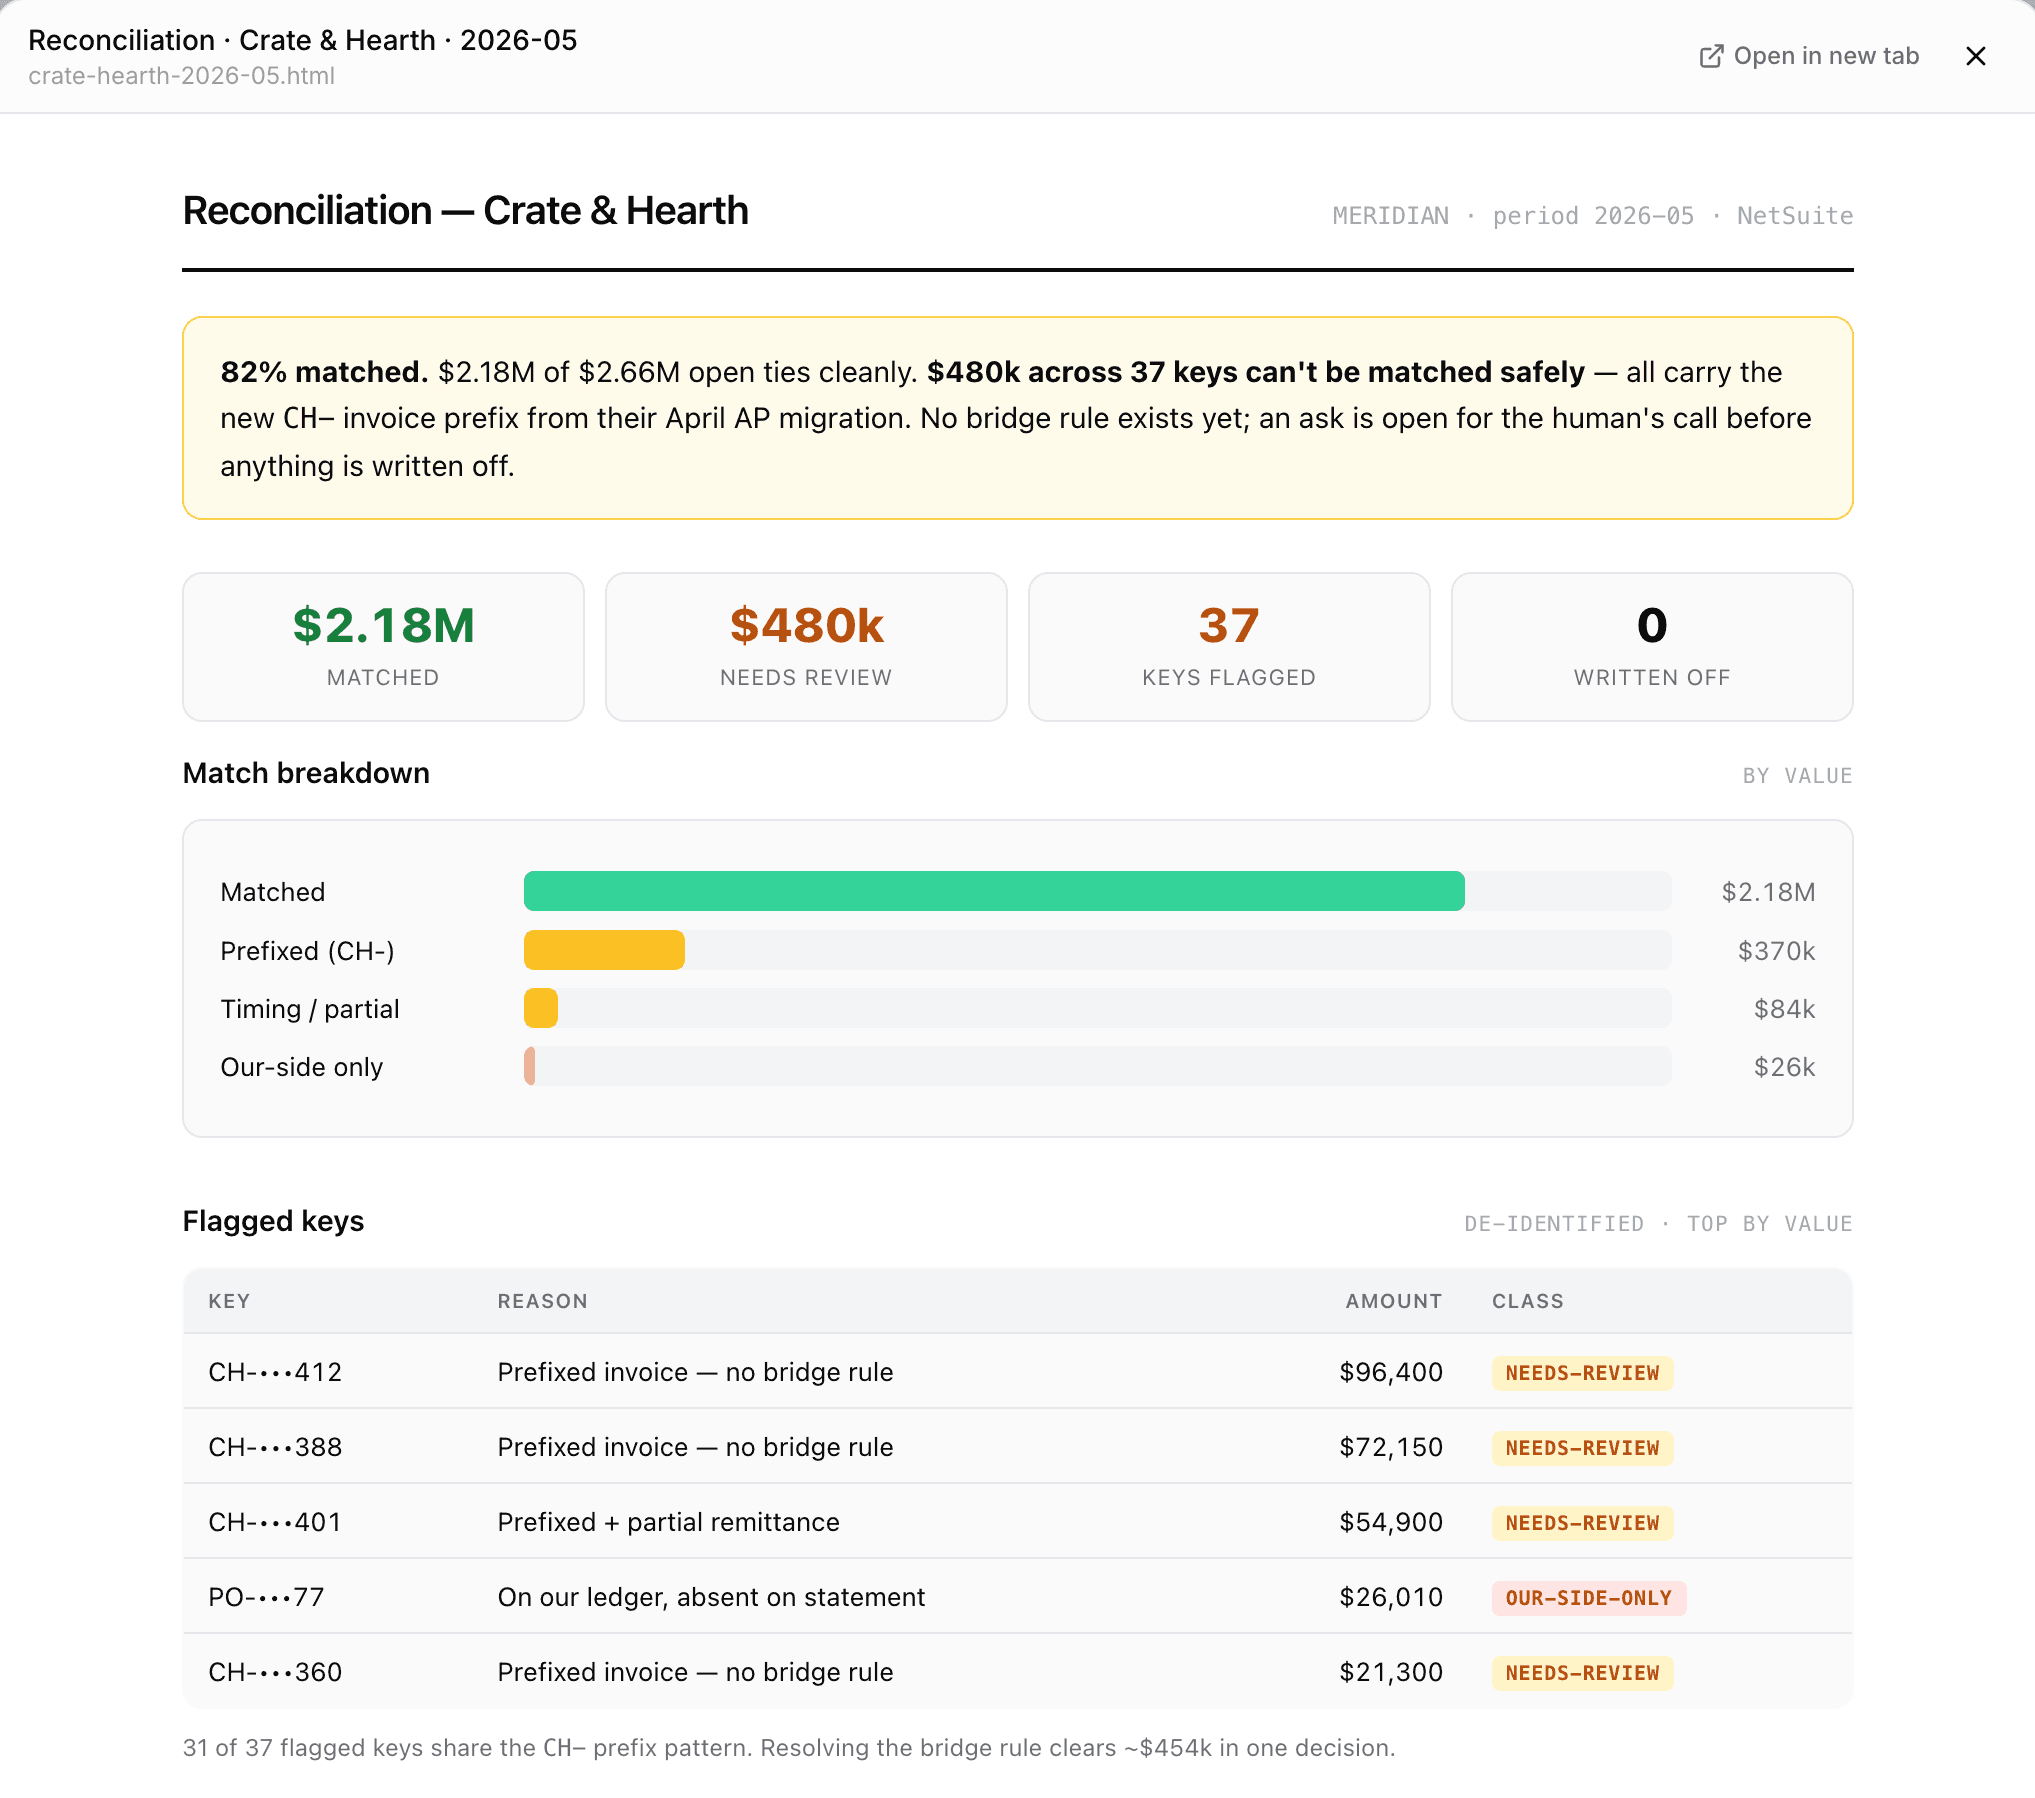Click the OUR-SIDE-ONLY badge for PO-•••77
The width and height of the screenshot is (2035, 1798).
click(1588, 1598)
